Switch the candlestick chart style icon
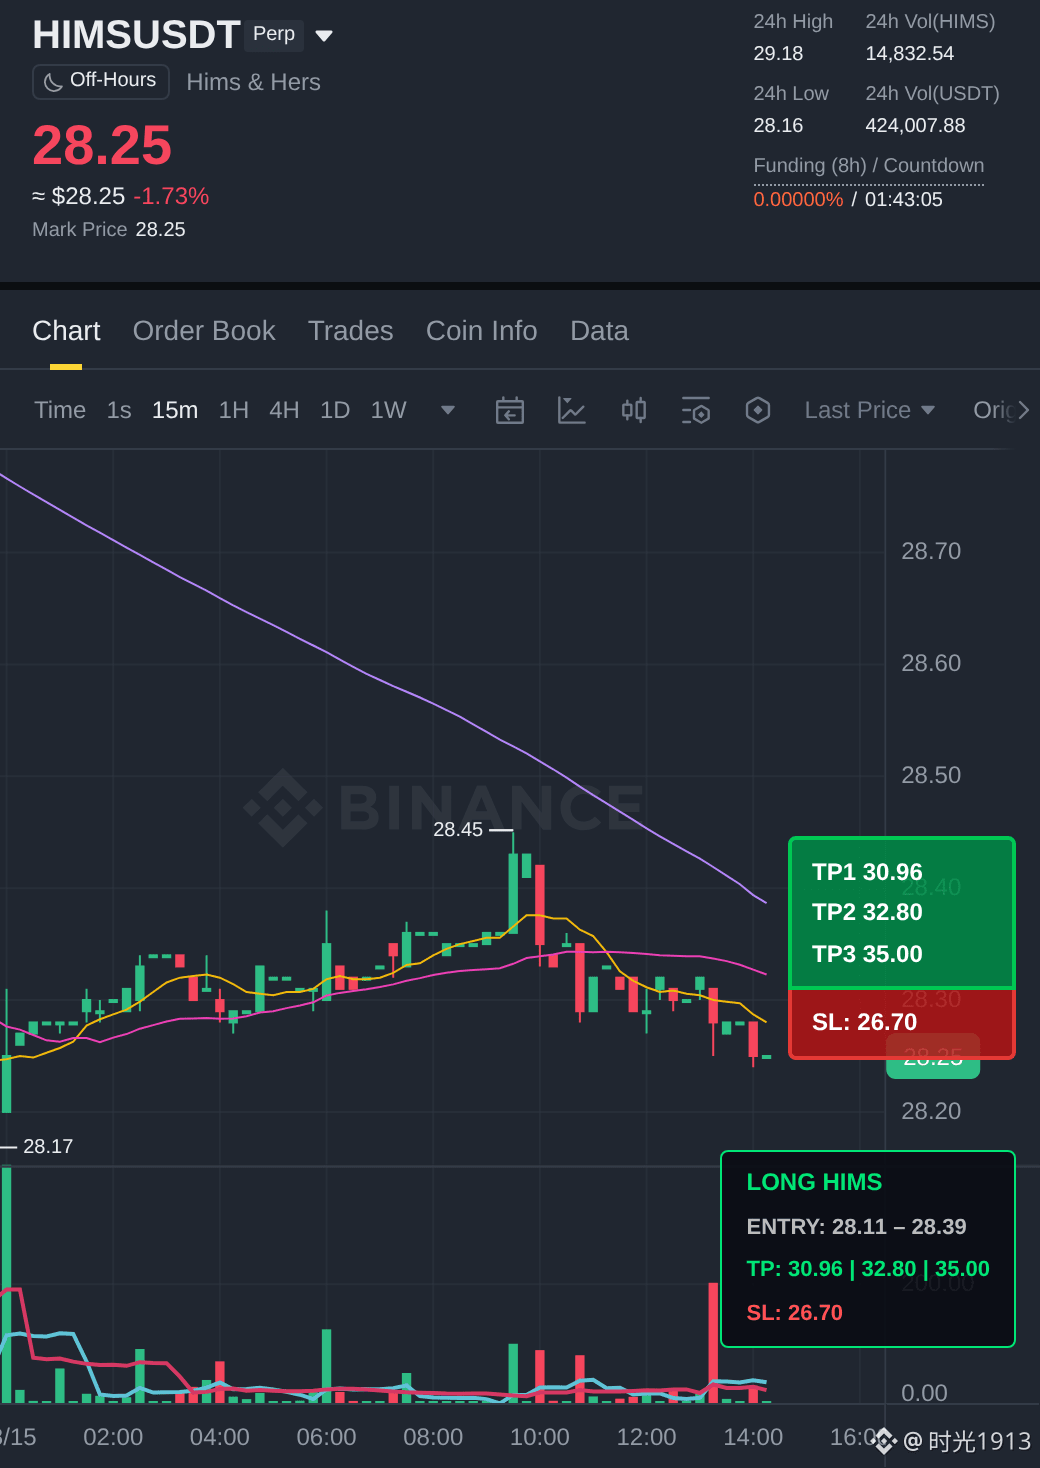The image size is (1040, 1468). 634,410
